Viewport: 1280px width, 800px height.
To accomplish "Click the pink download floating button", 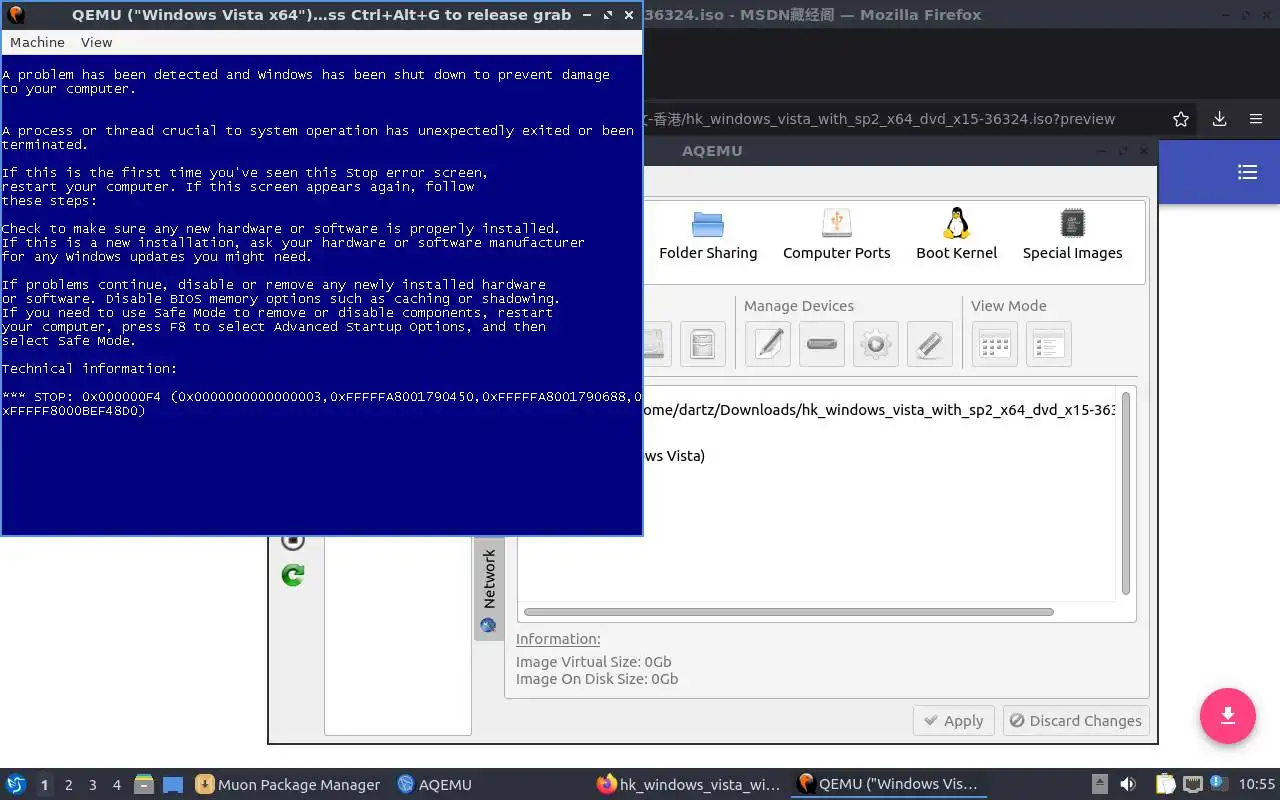I will point(1228,716).
